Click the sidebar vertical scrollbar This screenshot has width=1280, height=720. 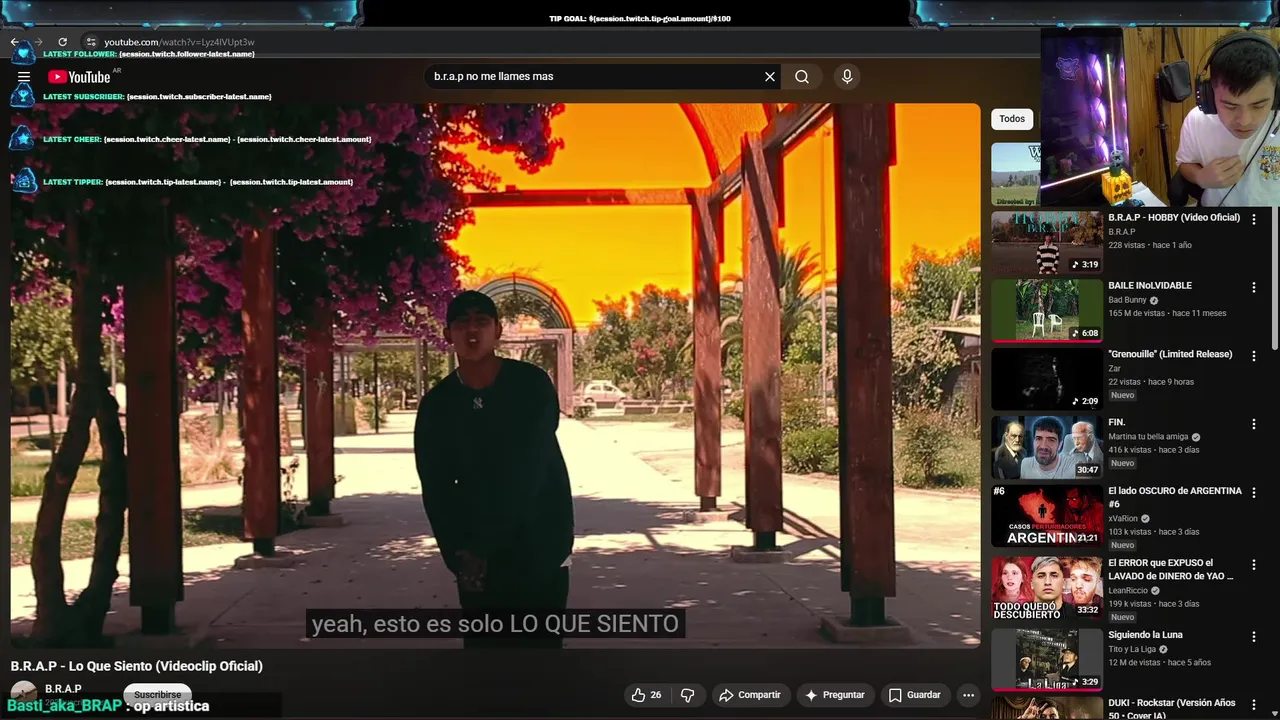pyautogui.click(x=1274, y=280)
